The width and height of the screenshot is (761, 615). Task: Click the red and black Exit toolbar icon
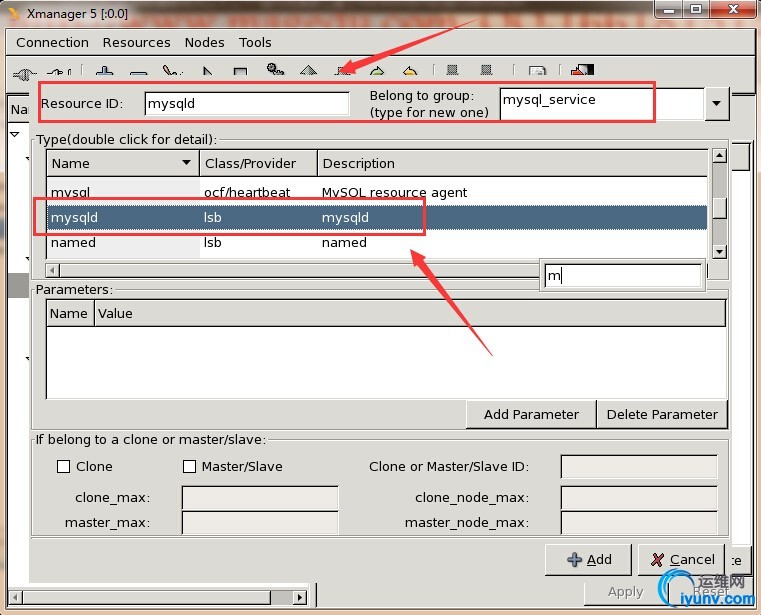[x=582, y=70]
